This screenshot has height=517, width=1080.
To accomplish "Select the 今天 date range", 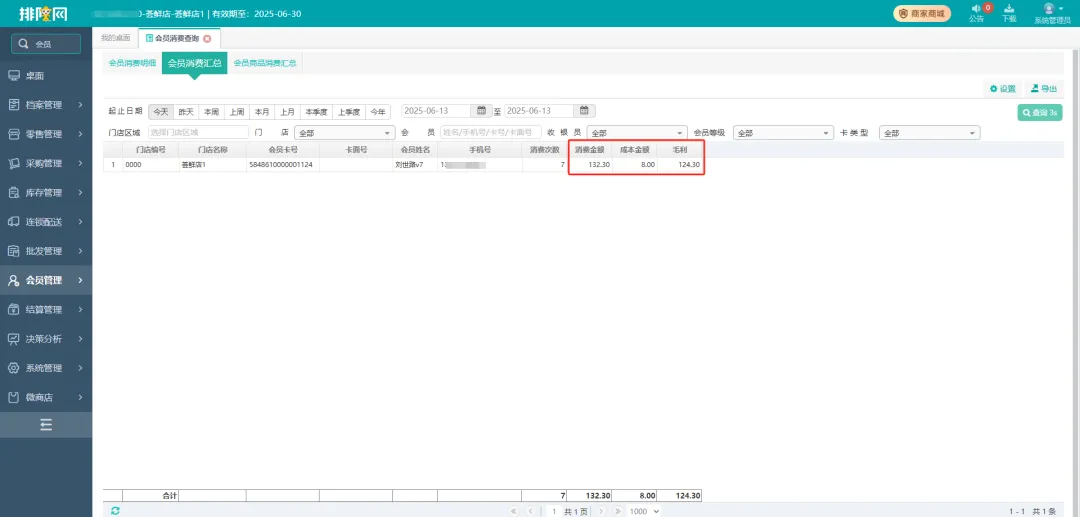I will pyautogui.click(x=160, y=112).
